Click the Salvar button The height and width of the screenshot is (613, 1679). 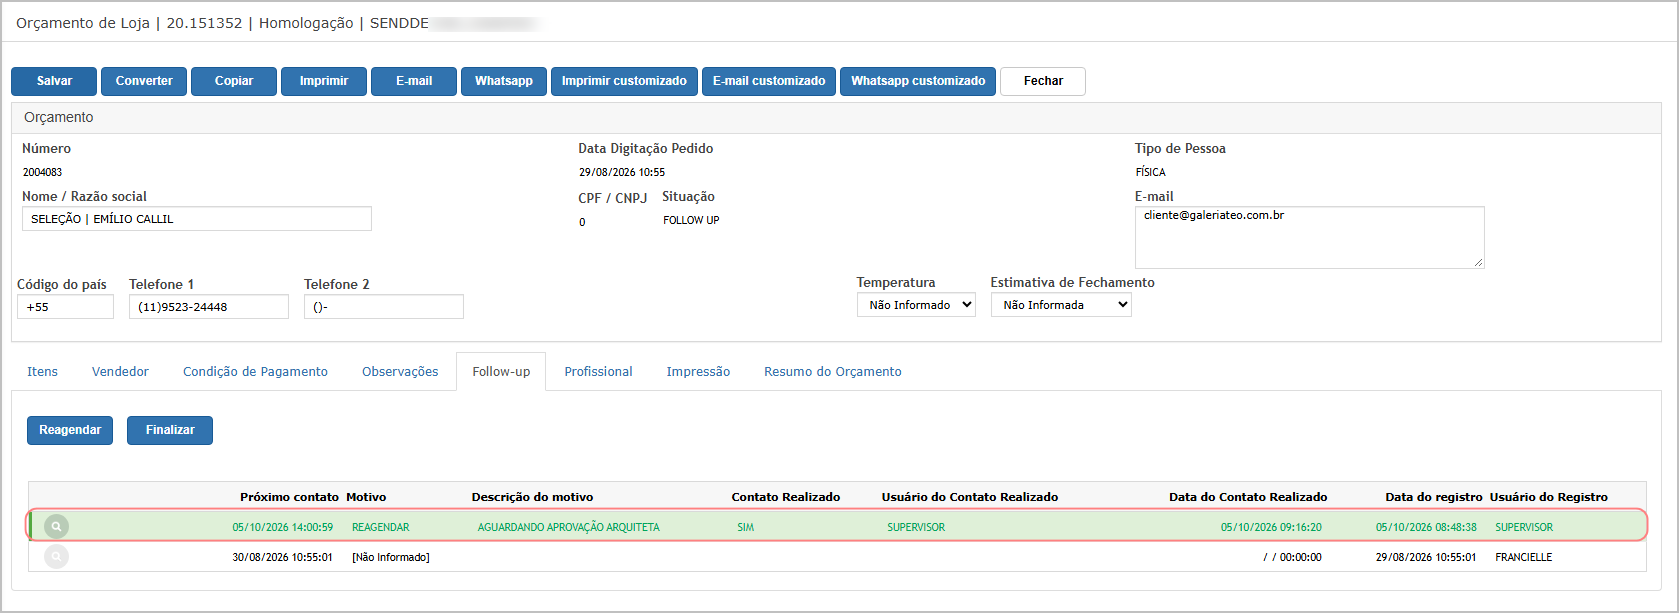(x=54, y=81)
